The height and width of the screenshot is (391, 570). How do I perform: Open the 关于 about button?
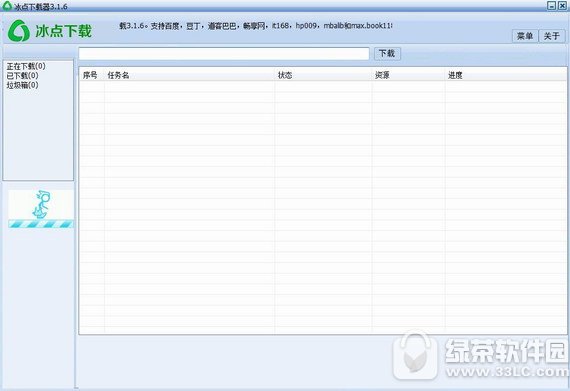[551, 36]
